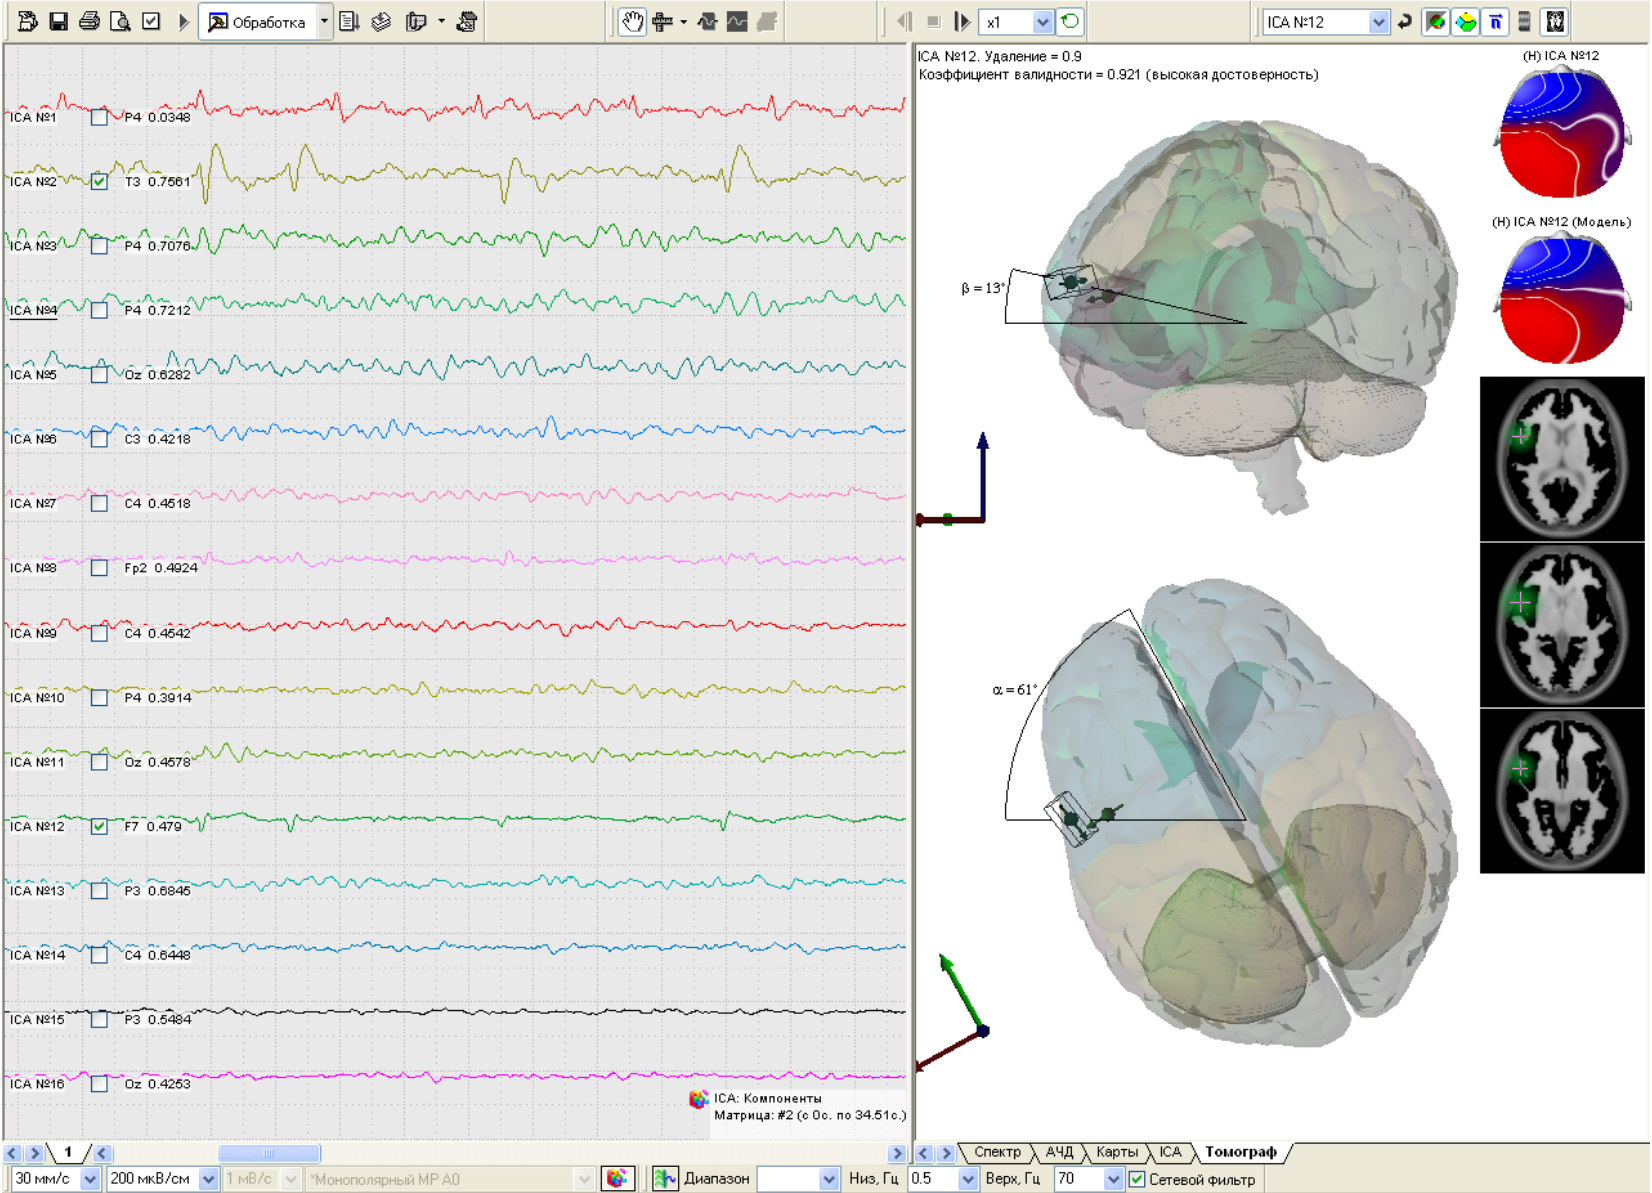Click the Print icon in toolbar
This screenshot has width=1652, height=1193.
tap(89, 21)
